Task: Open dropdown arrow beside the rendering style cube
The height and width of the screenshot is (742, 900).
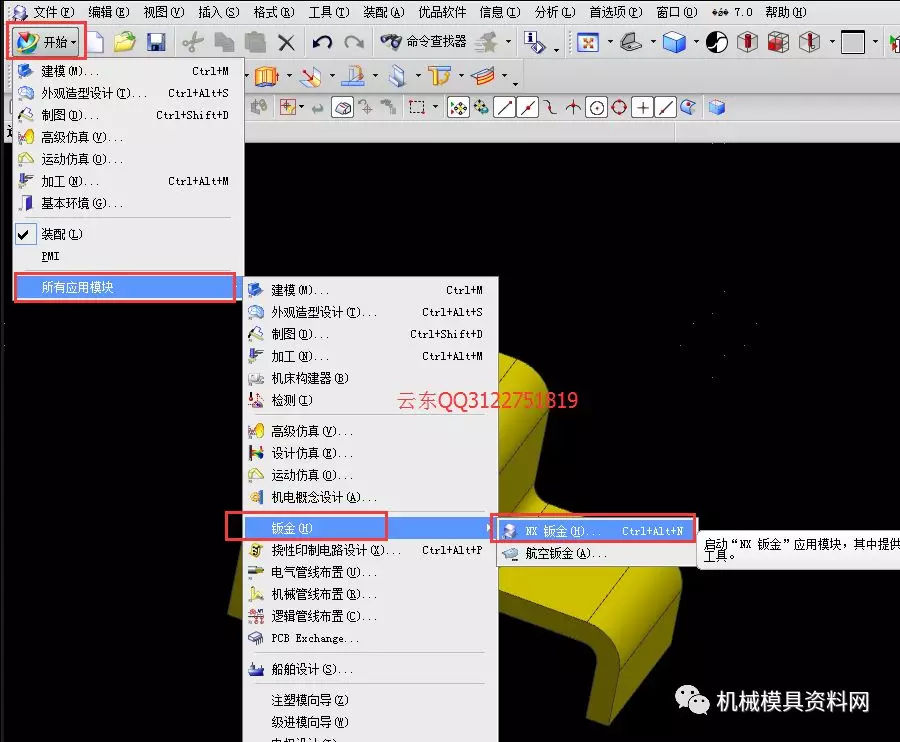Action: tap(696, 42)
